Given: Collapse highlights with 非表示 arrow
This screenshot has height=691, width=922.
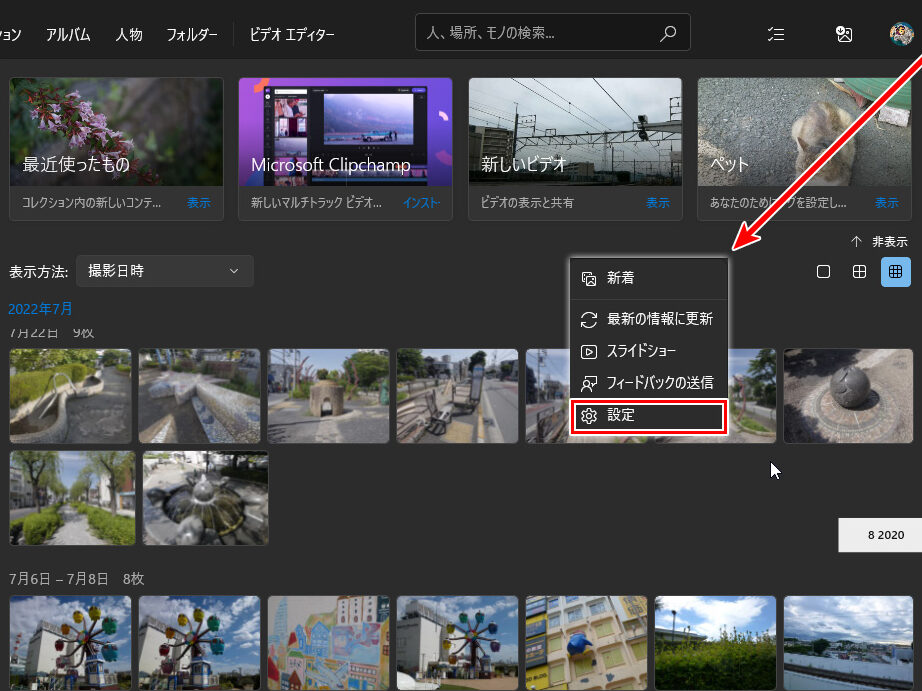Looking at the screenshot, I should pyautogui.click(x=879, y=242).
